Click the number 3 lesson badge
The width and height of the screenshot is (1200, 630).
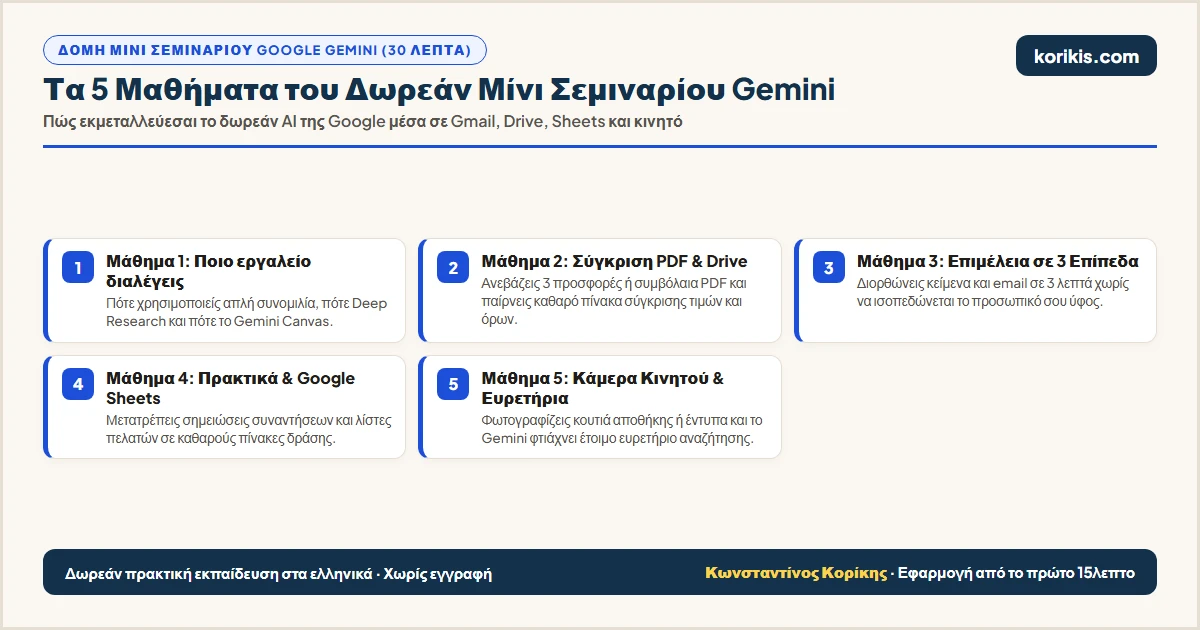tap(829, 268)
